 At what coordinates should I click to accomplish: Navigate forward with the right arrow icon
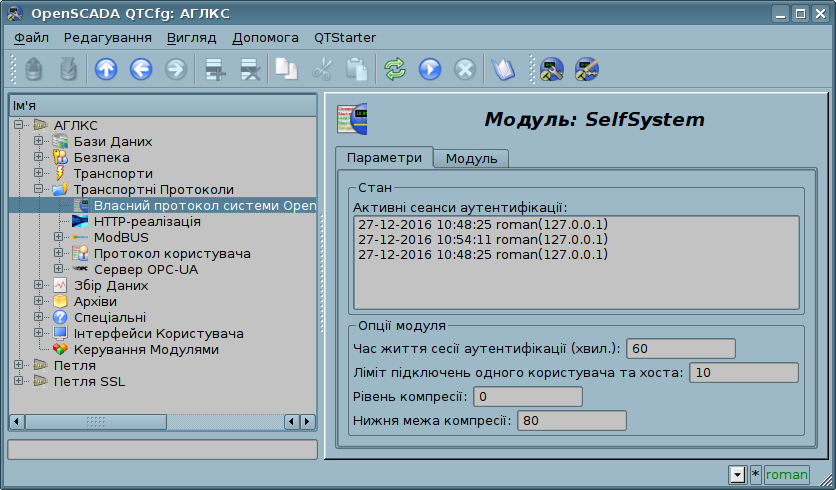[176, 69]
